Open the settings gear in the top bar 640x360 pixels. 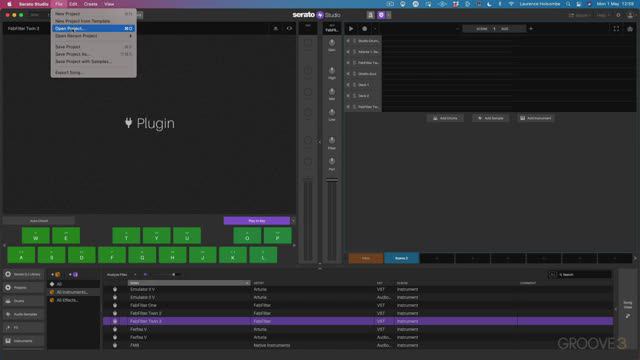click(x=618, y=15)
